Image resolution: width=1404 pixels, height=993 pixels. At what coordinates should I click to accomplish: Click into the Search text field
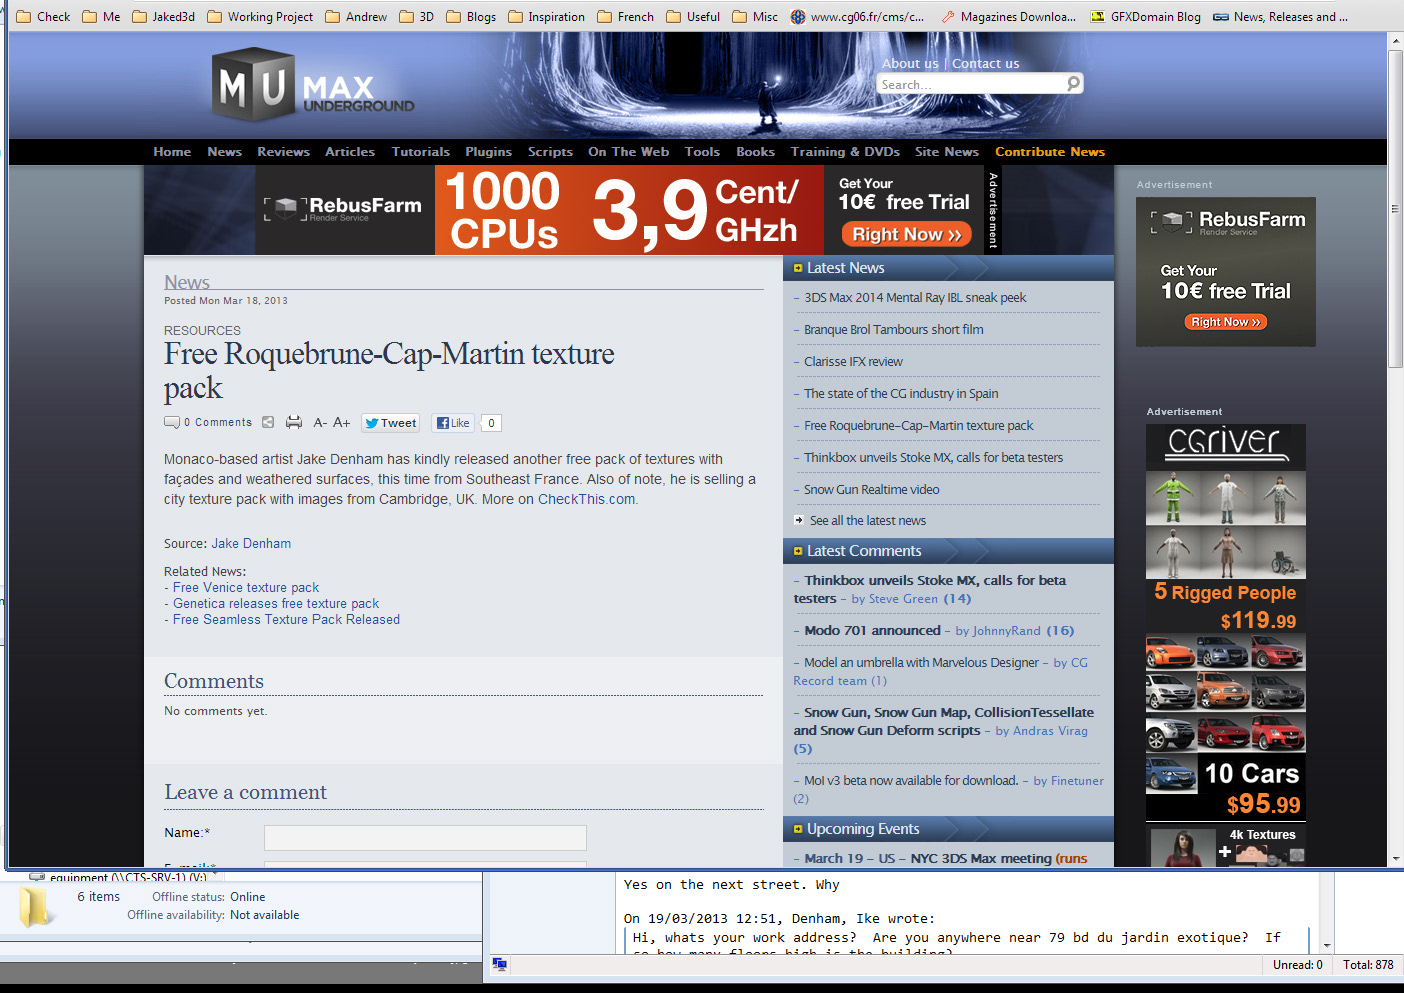tap(968, 85)
